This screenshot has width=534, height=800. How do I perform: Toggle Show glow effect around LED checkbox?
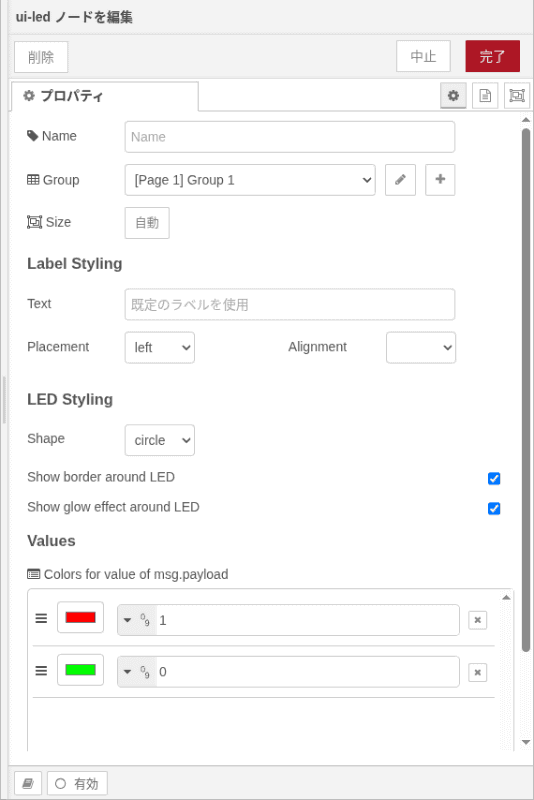click(x=494, y=508)
